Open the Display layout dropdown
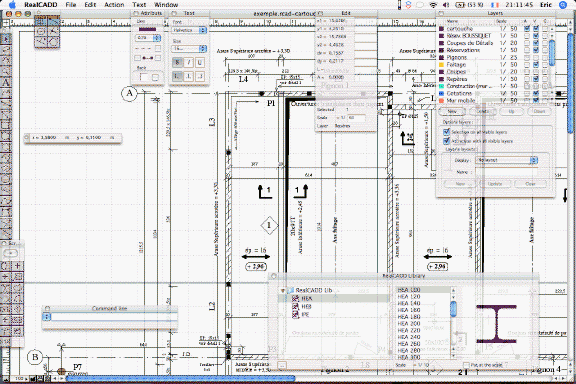 (x=507, y=160)
